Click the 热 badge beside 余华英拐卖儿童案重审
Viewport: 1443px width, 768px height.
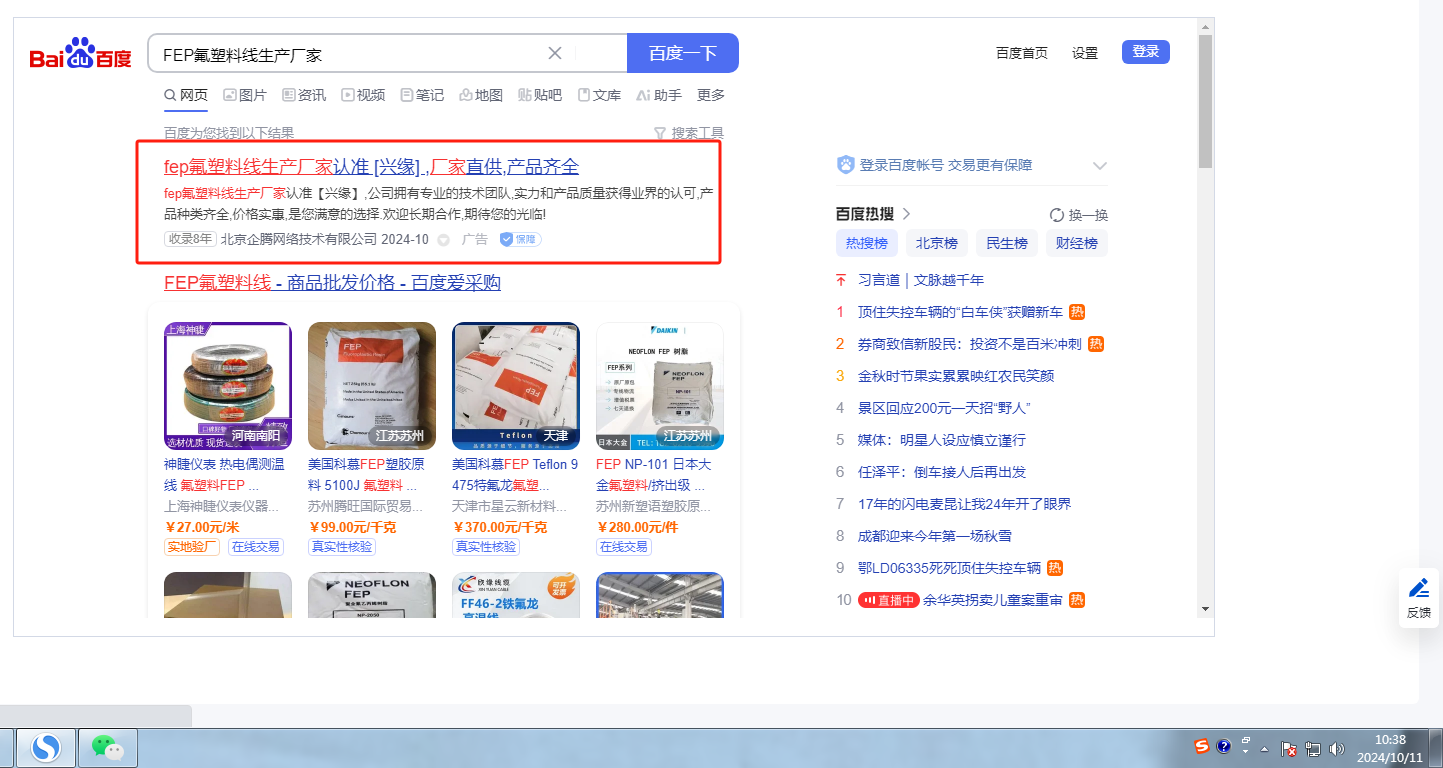(1077, 600)
